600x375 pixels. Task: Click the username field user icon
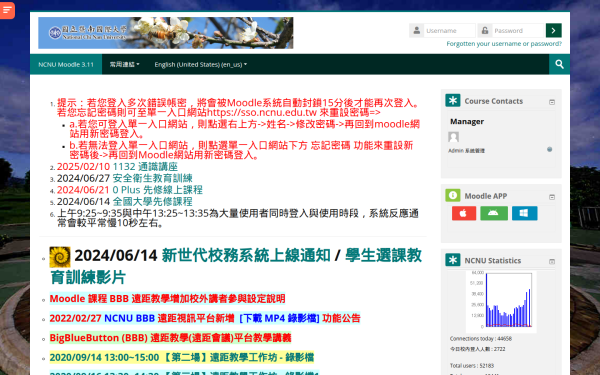click(x=417, y=30)
